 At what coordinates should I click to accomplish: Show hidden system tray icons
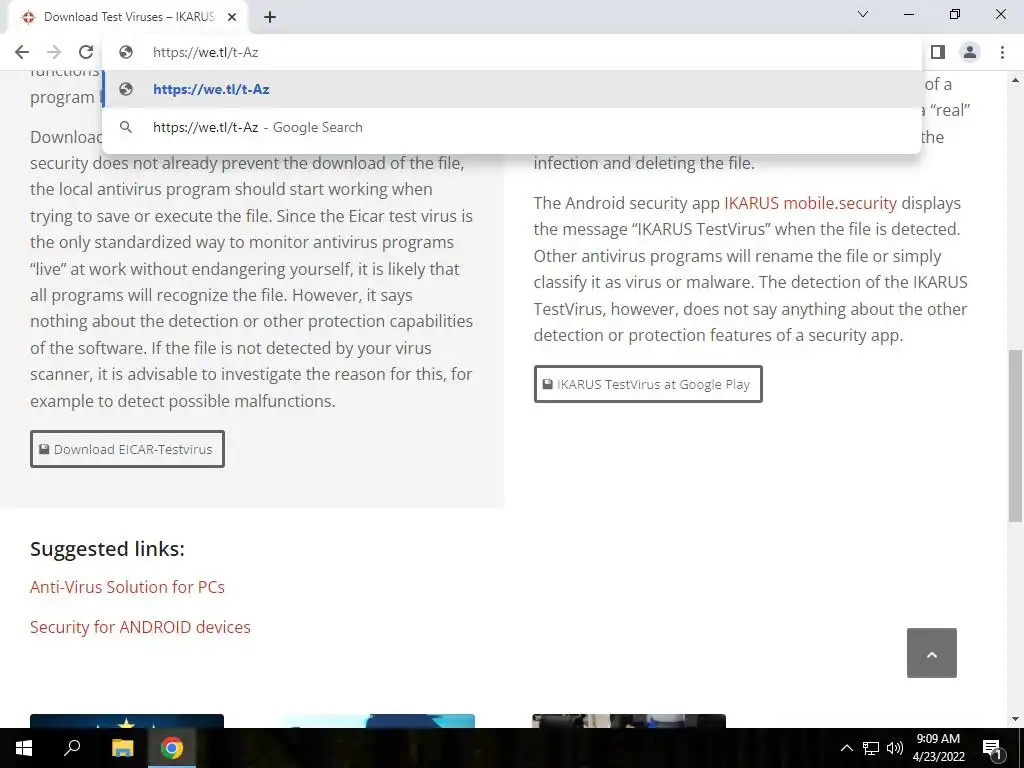coord(846,748)
